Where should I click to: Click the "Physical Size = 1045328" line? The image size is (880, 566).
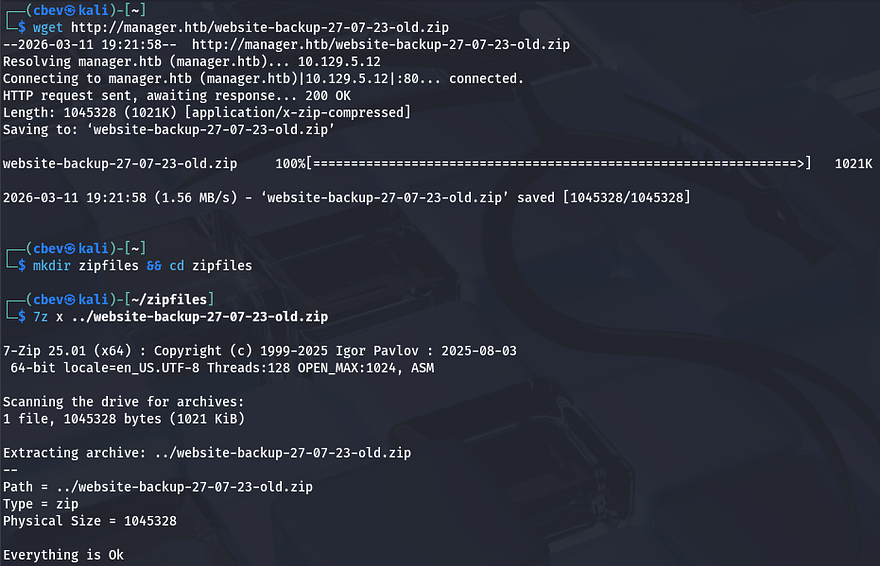click(90, 521)
